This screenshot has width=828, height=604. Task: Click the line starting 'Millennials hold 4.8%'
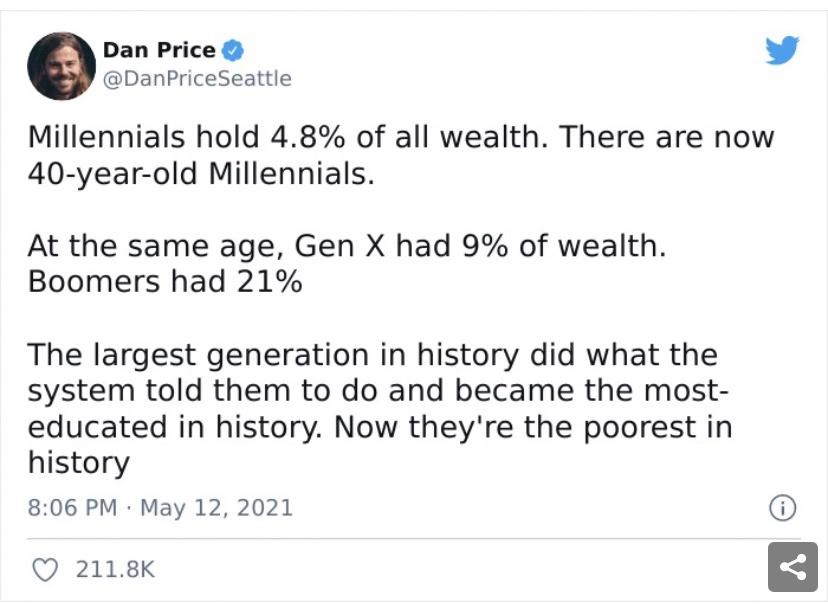[x=400, y=137]
